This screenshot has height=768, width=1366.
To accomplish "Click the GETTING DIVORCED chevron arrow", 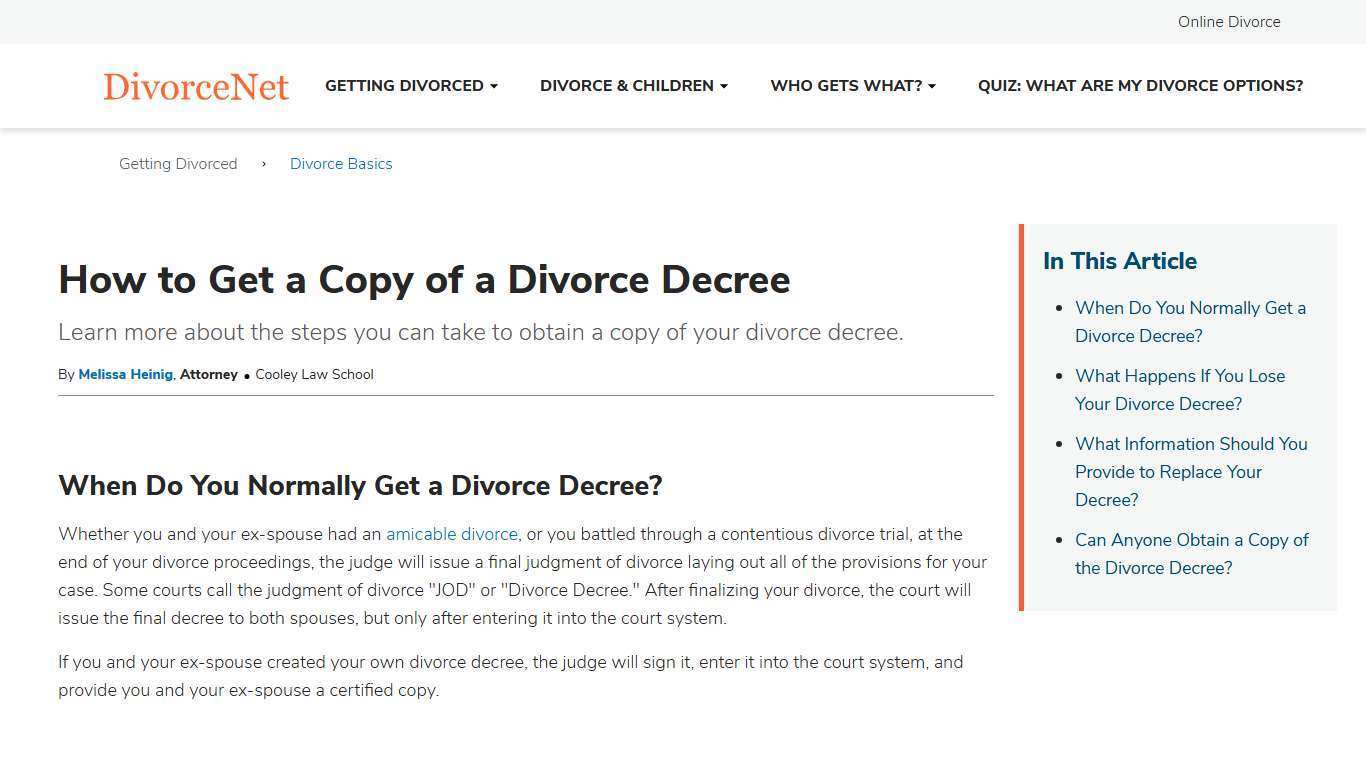I will click(494, 86).
